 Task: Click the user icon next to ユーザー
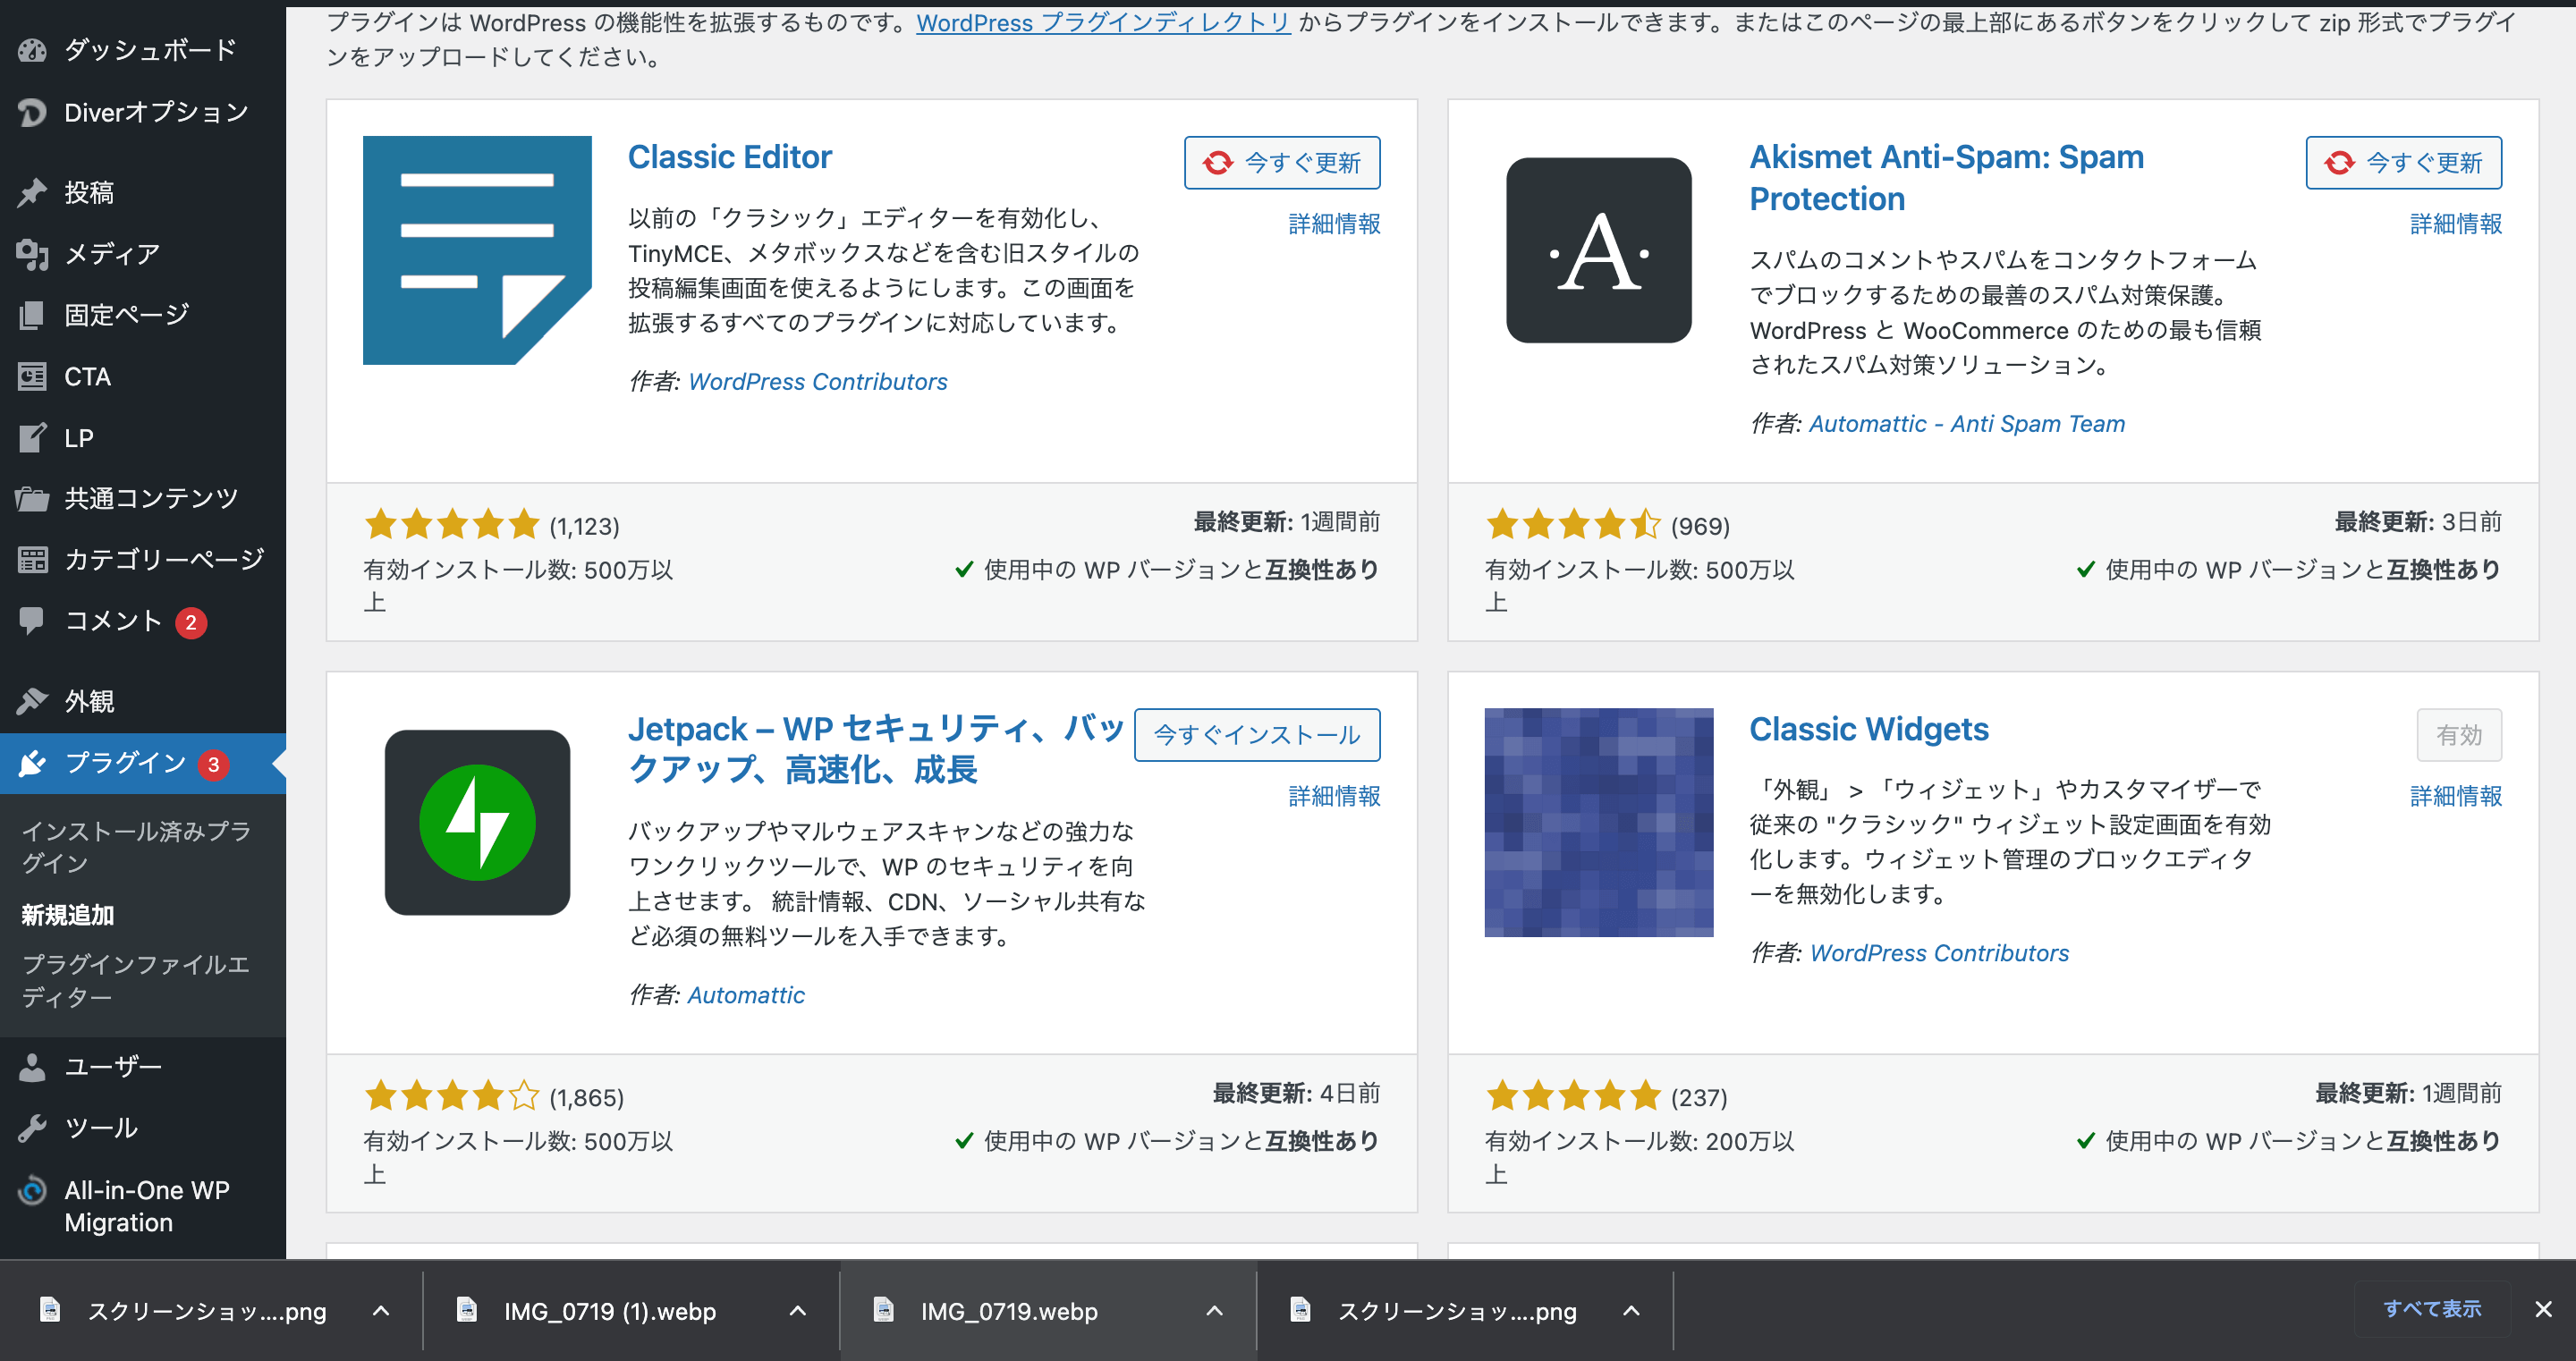32,1067
